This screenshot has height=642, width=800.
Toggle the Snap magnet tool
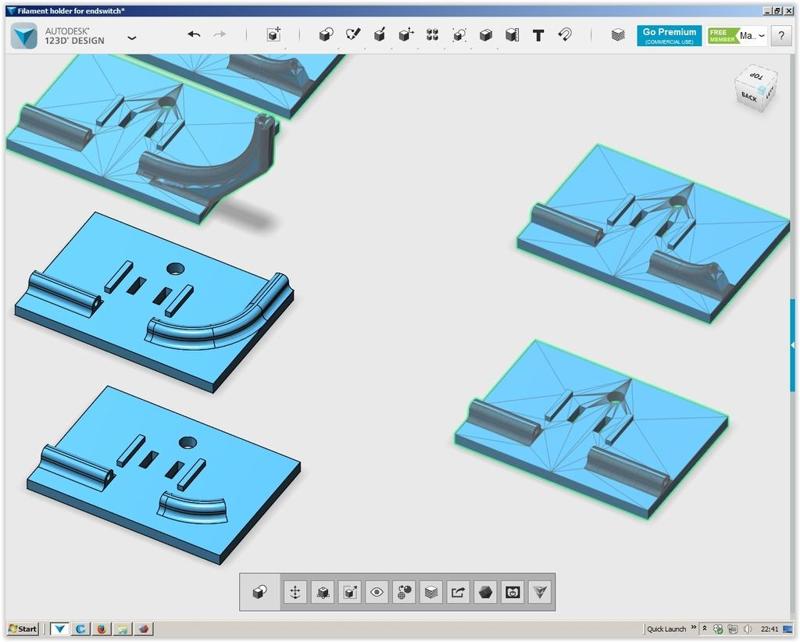565,35
